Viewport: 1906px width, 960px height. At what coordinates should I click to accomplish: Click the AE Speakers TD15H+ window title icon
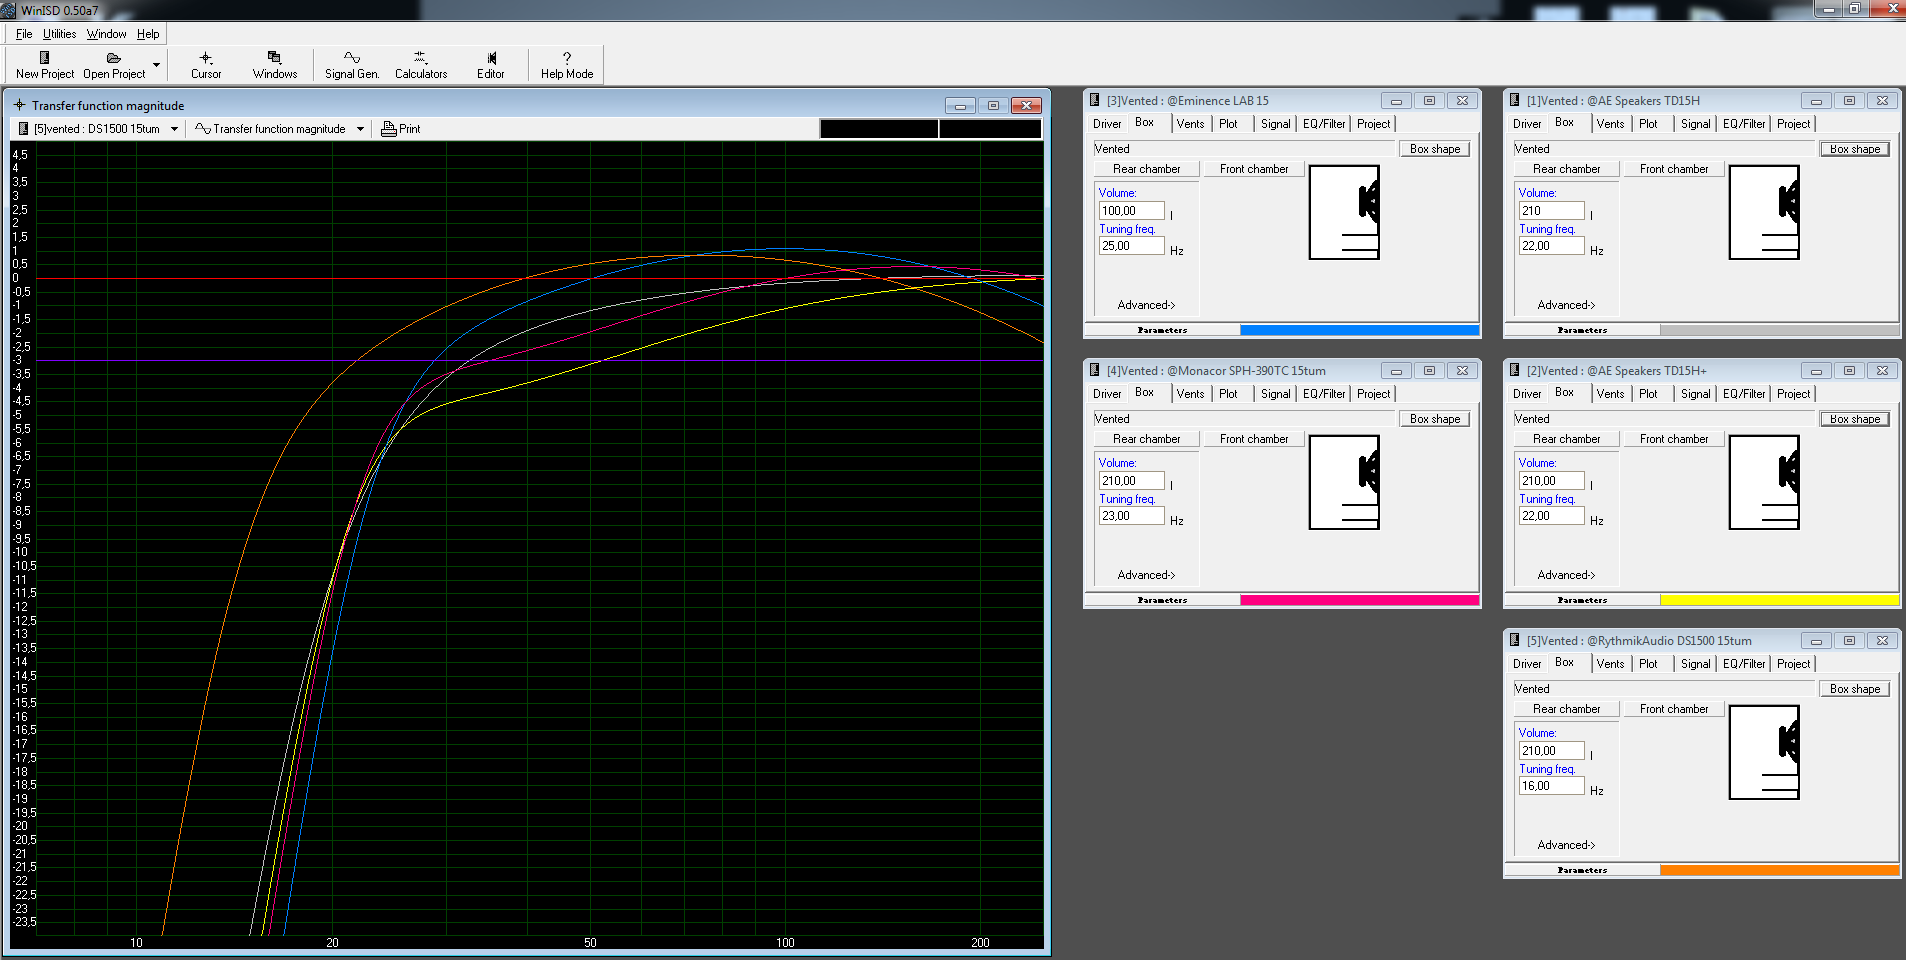(1515, 370)
